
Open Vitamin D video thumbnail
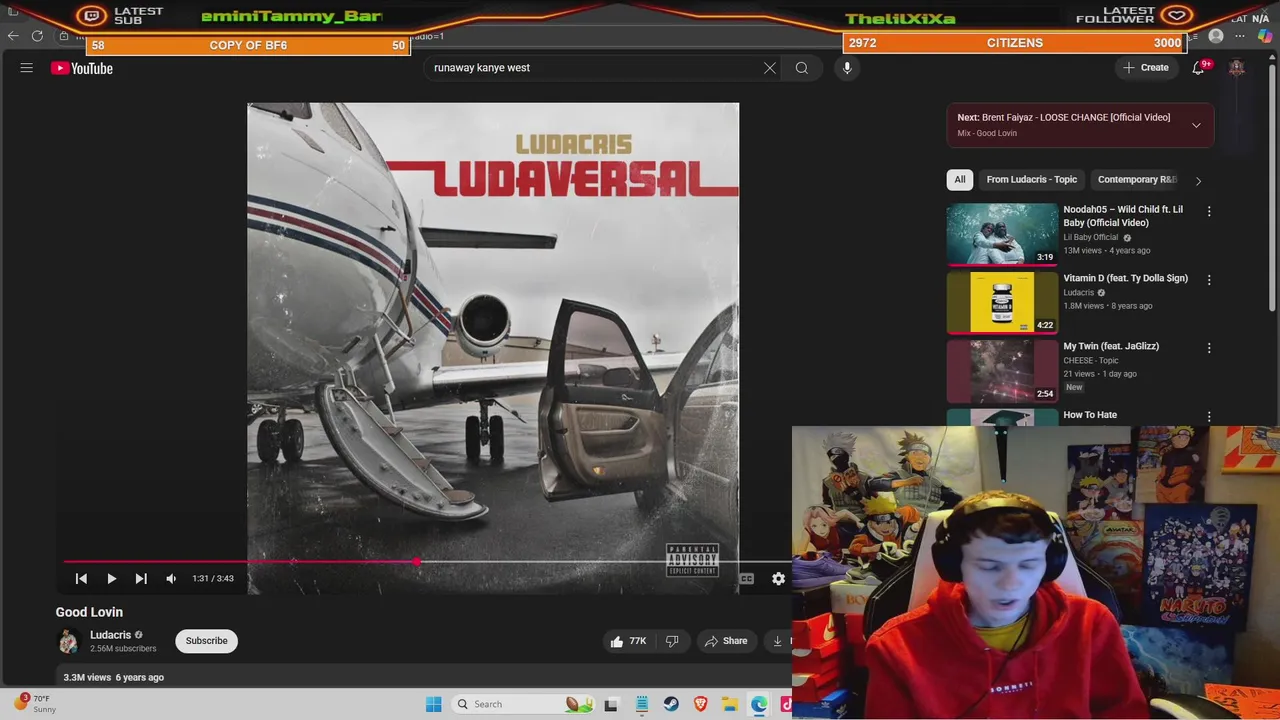1002,302
